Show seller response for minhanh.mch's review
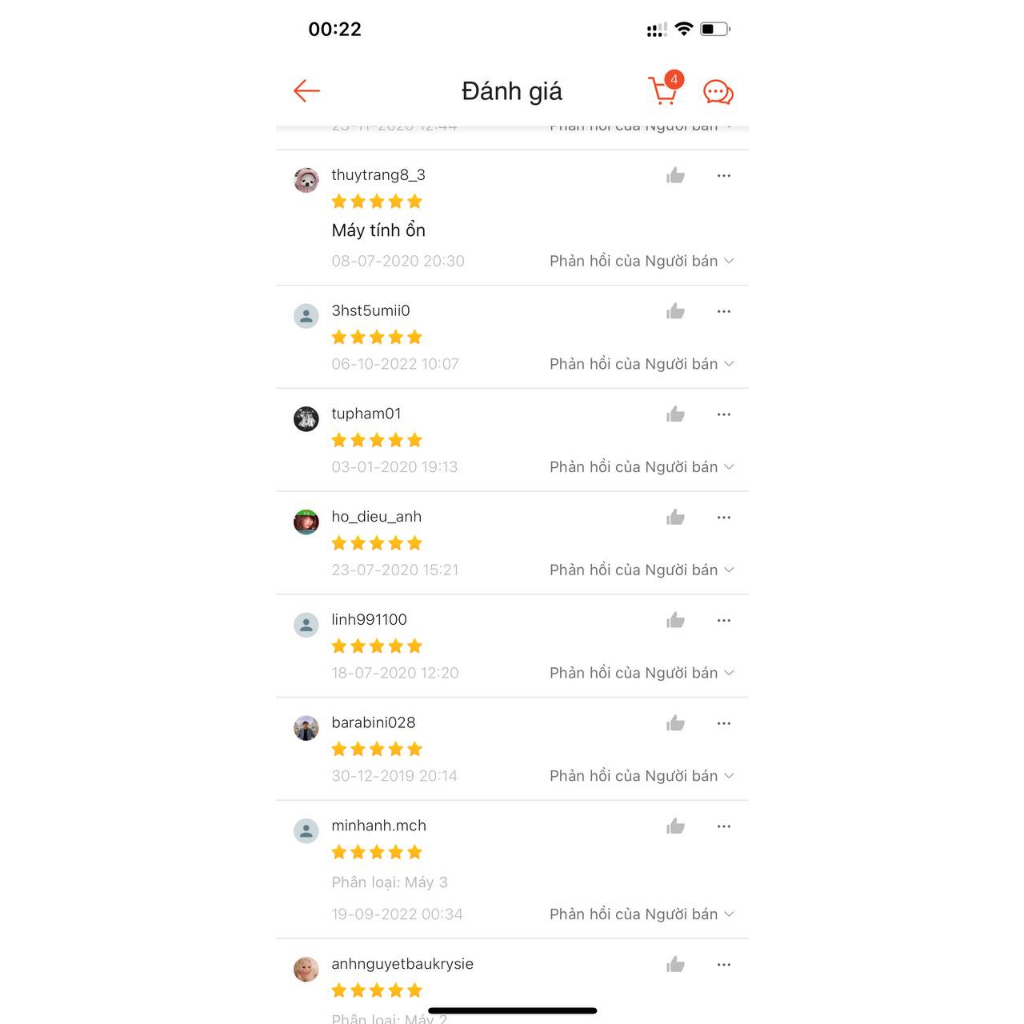The image size is (1024, 1024). point(641,914)
